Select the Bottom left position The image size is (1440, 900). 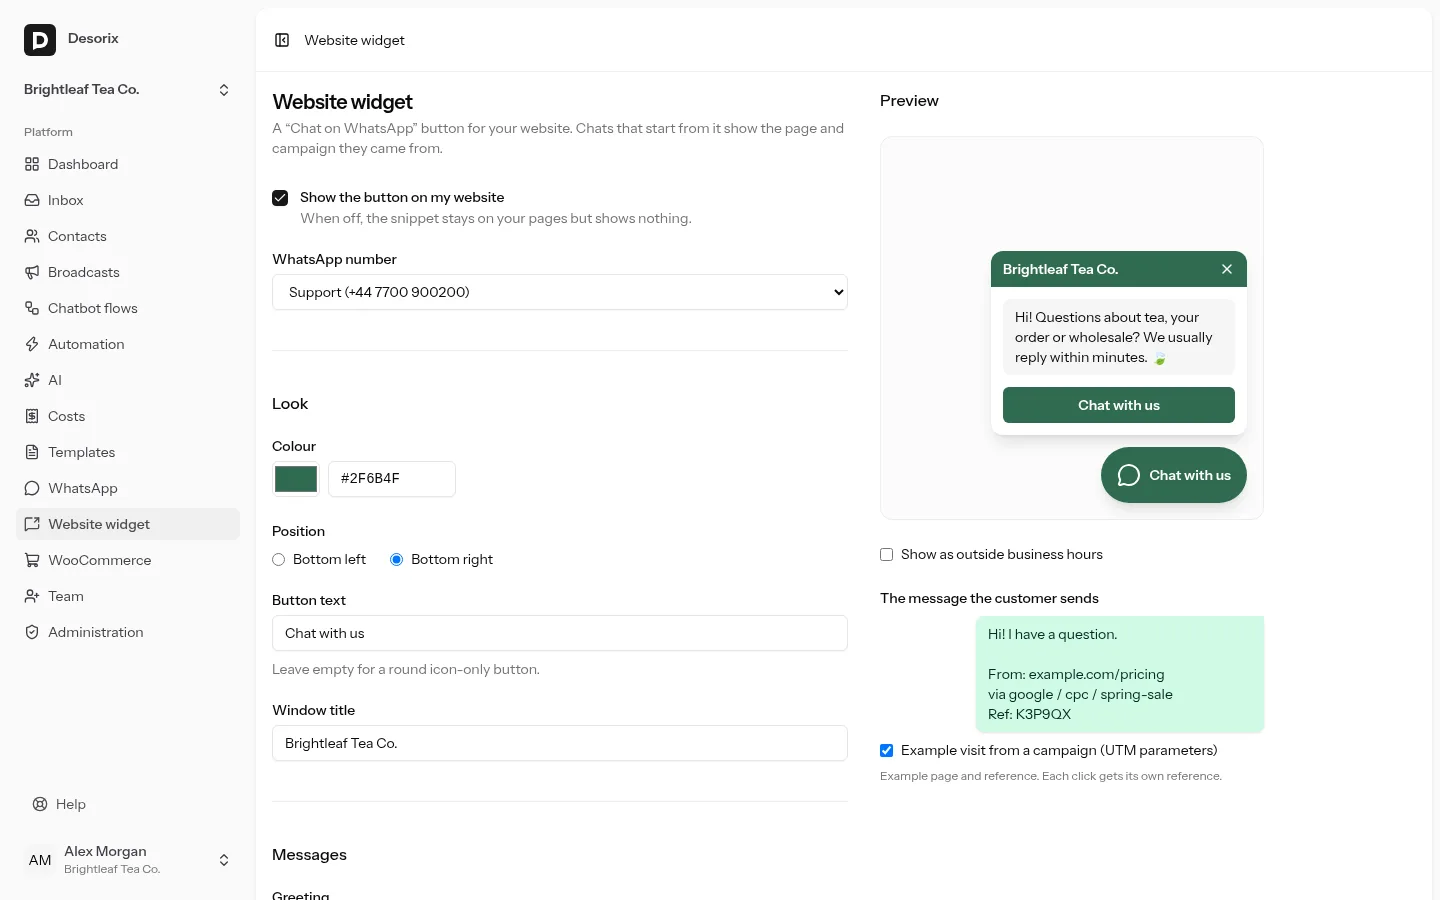point(278,559)
